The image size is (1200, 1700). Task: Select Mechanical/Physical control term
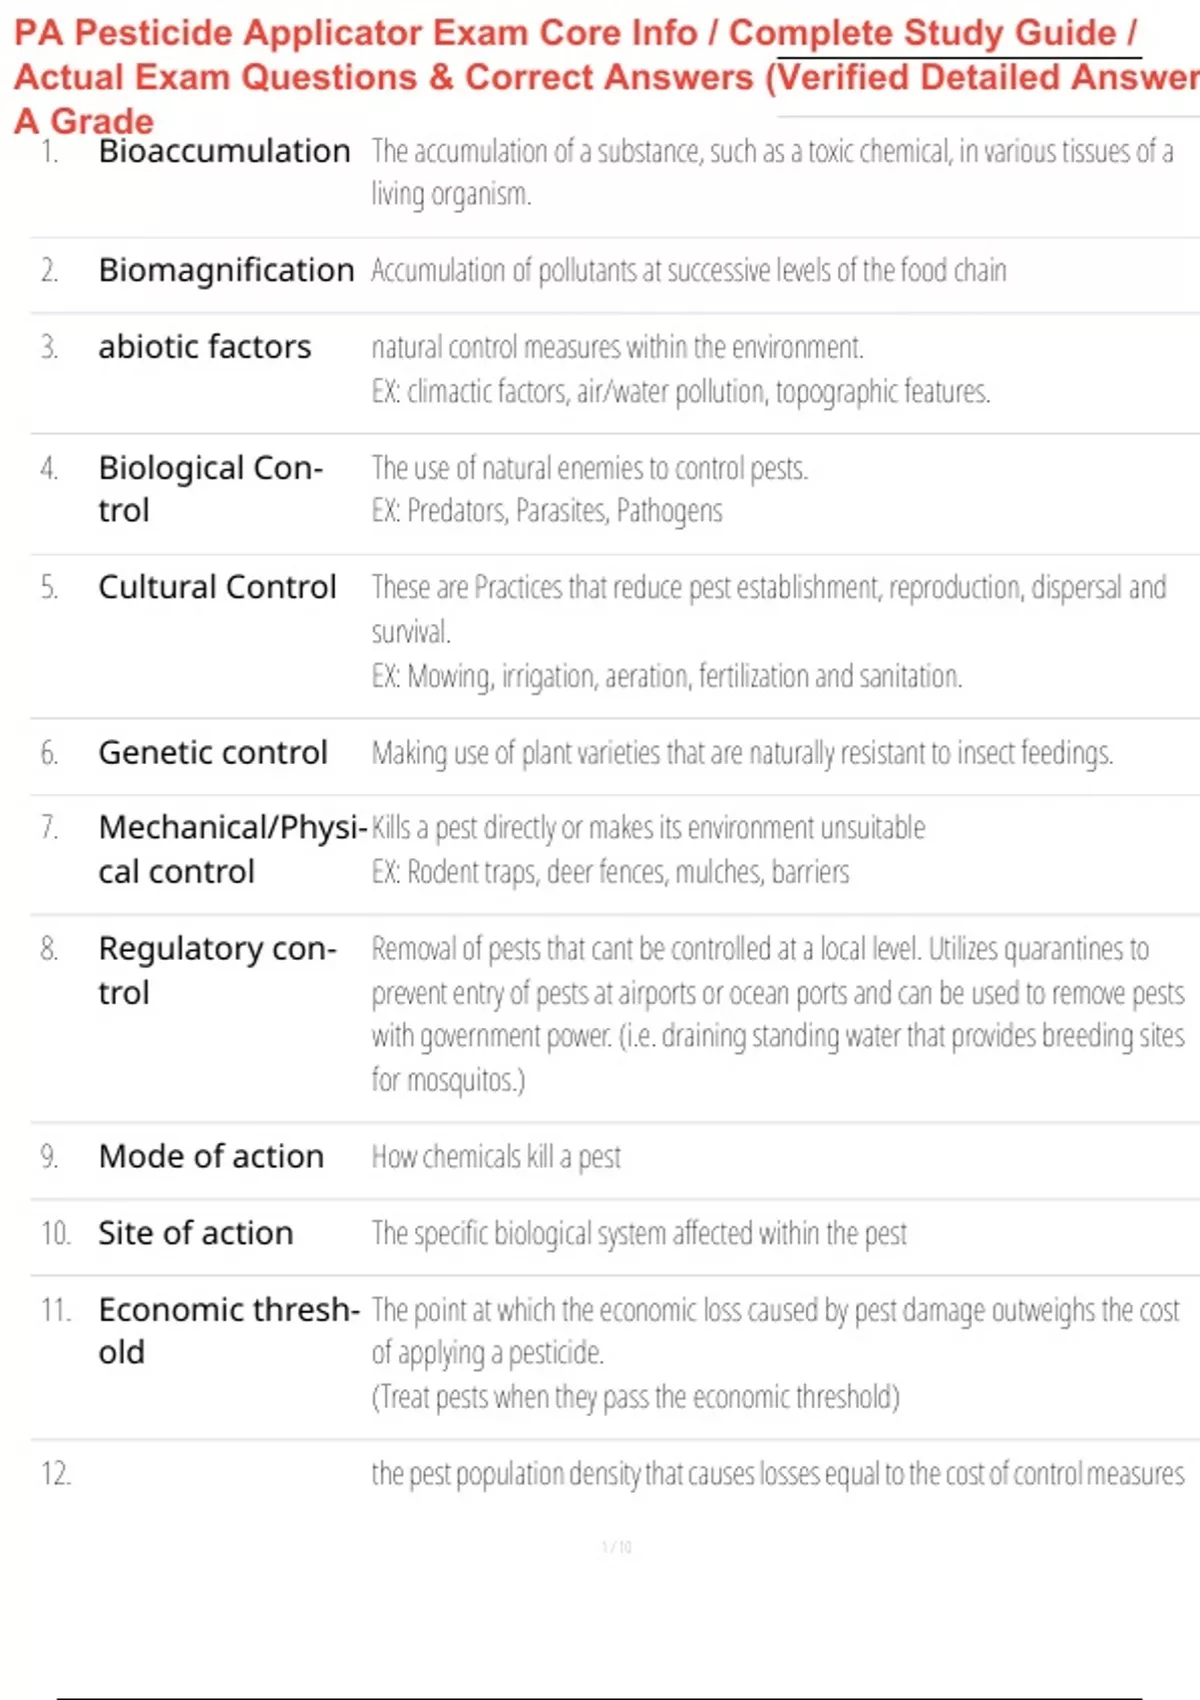pyautogui.click(x=230, y=849)
